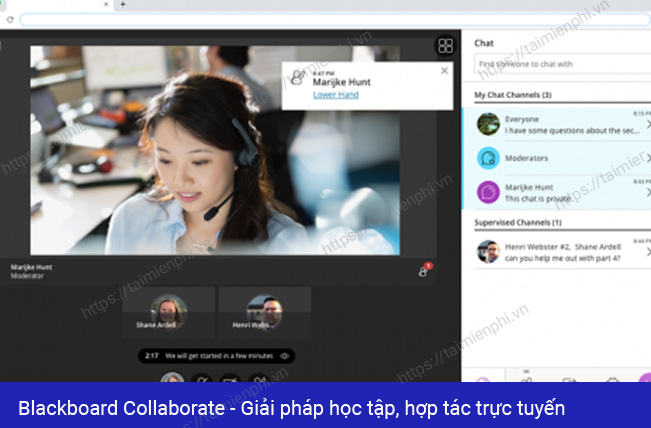Screen dimensions: 651x428
Task: Click raised hand icon in notification
Action: tap(297, 77)
